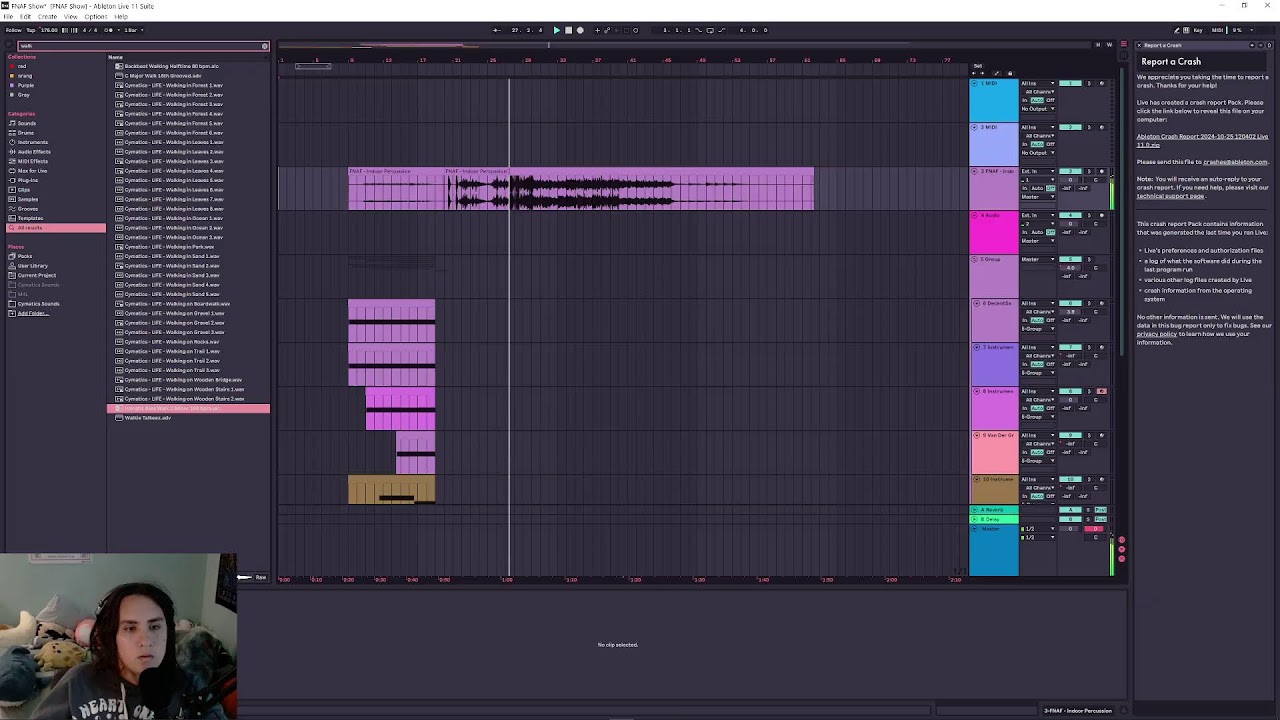Open the Options menu
Screen dimensions: 1280x720
(x=96, y=17)
